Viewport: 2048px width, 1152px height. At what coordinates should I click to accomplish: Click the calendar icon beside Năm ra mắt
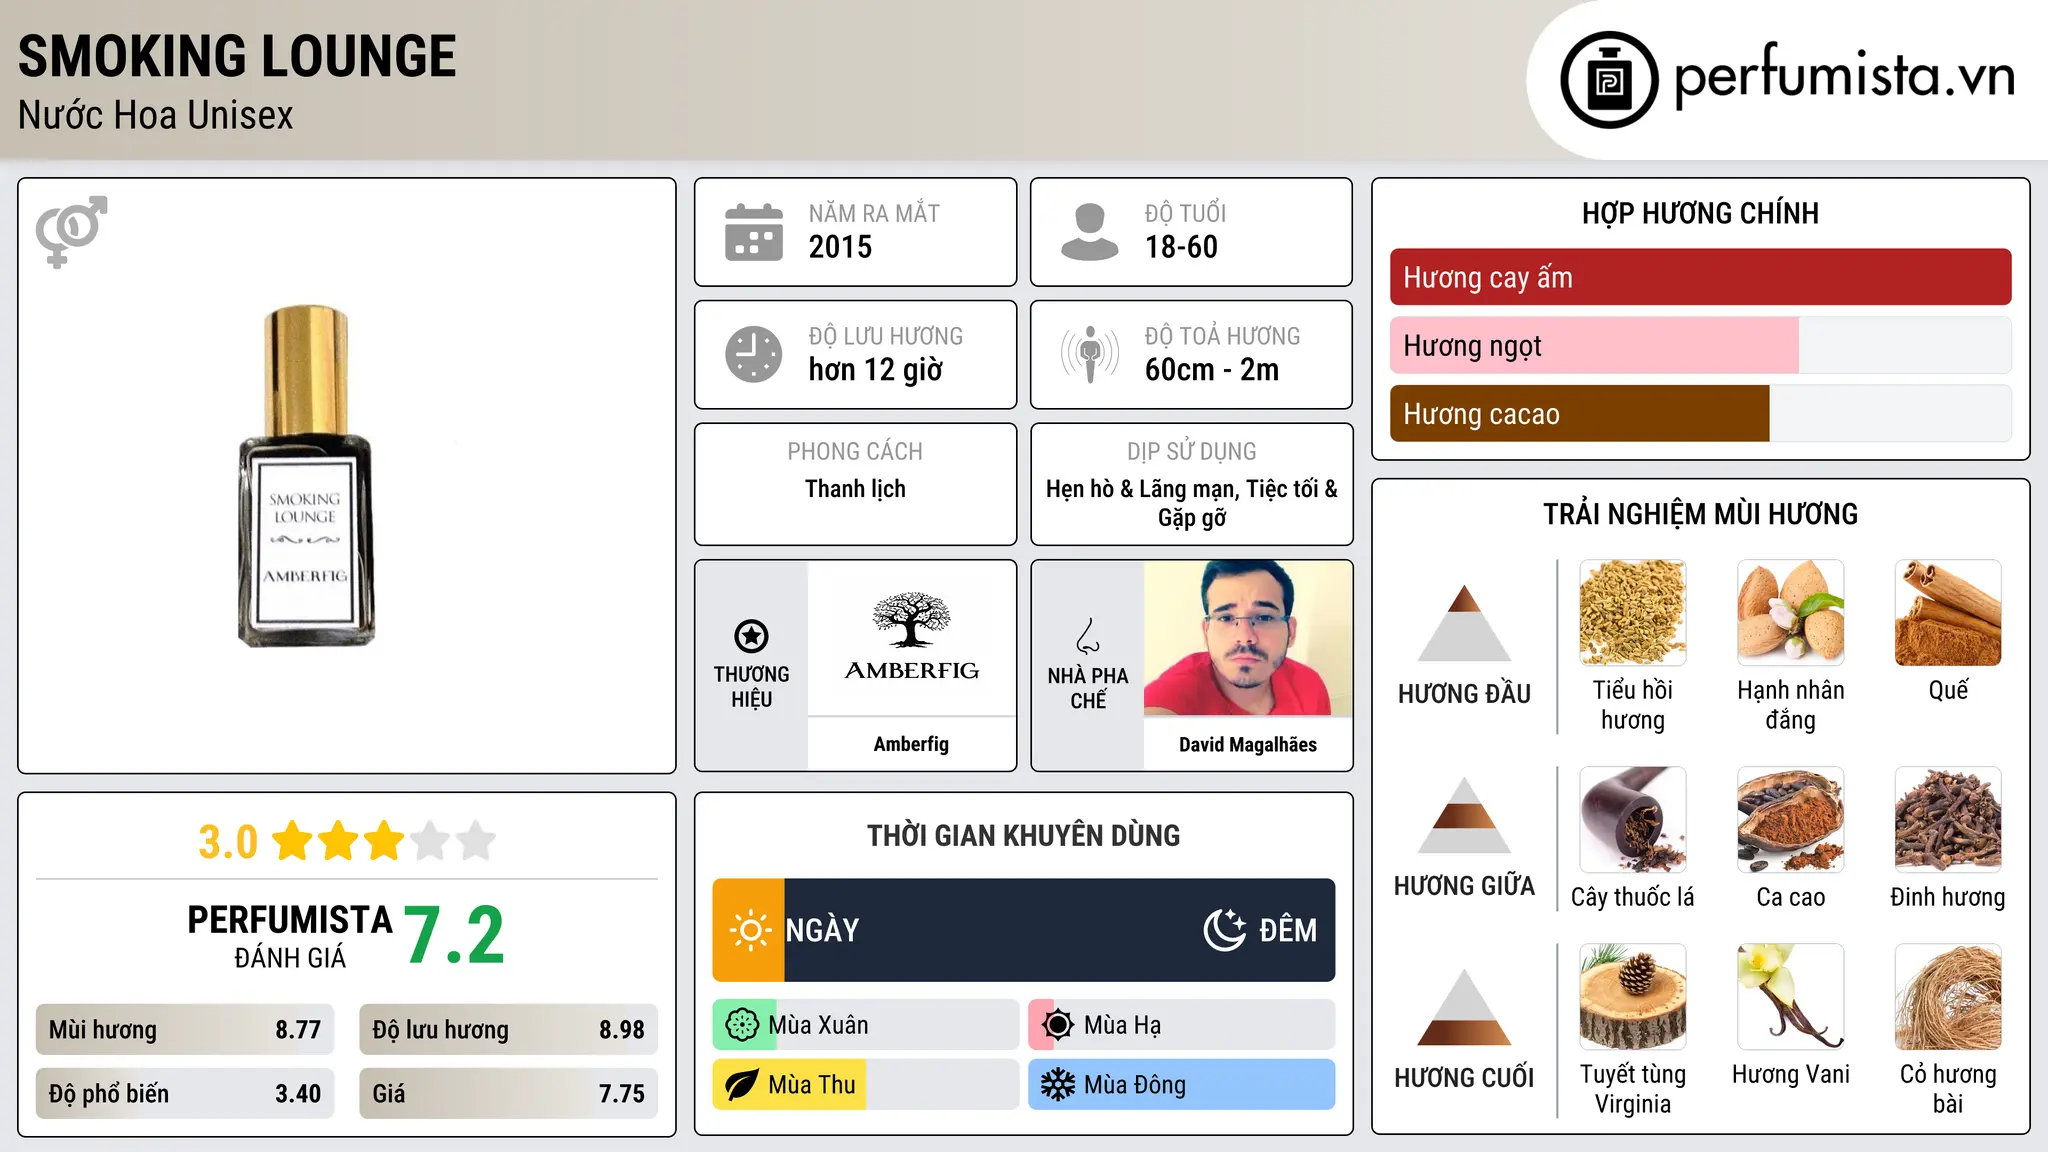pyautogui.click(x=754, y=232)
